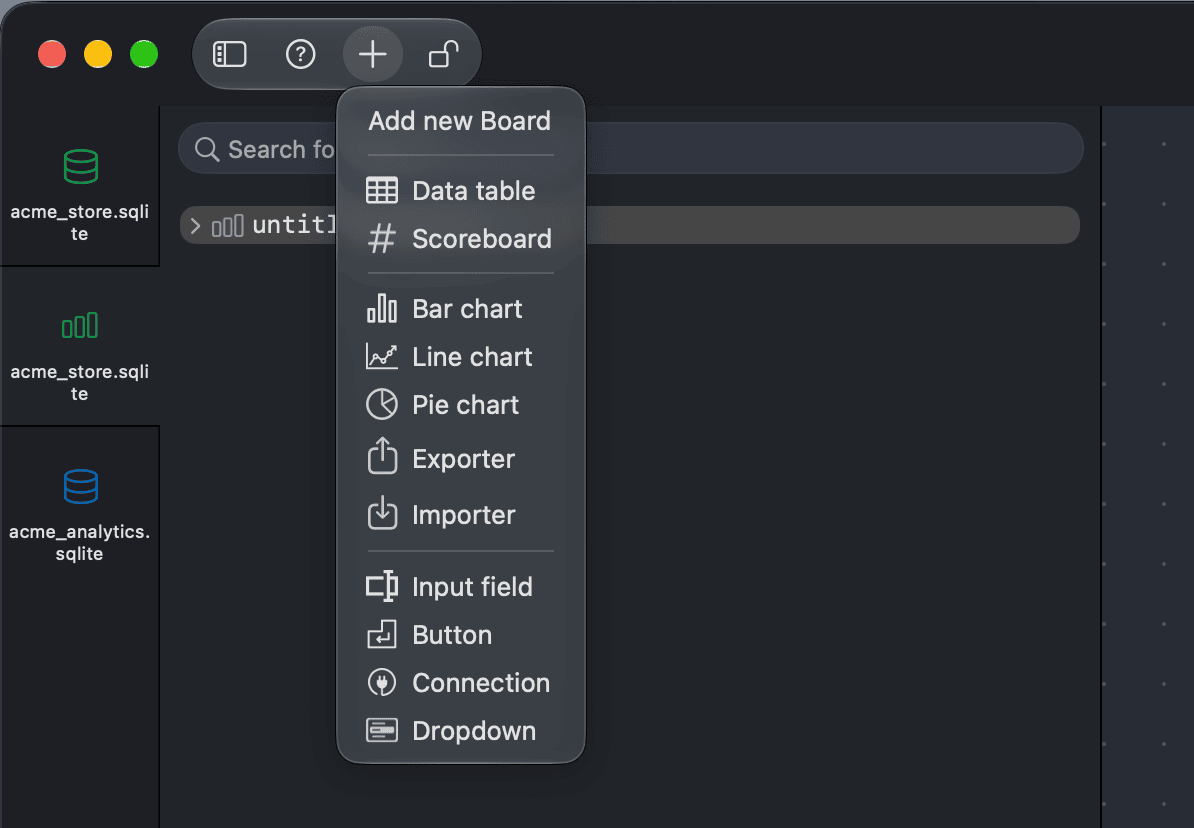Add a Line chart board
Screen dimensions: 1194x828
[461, 356]
